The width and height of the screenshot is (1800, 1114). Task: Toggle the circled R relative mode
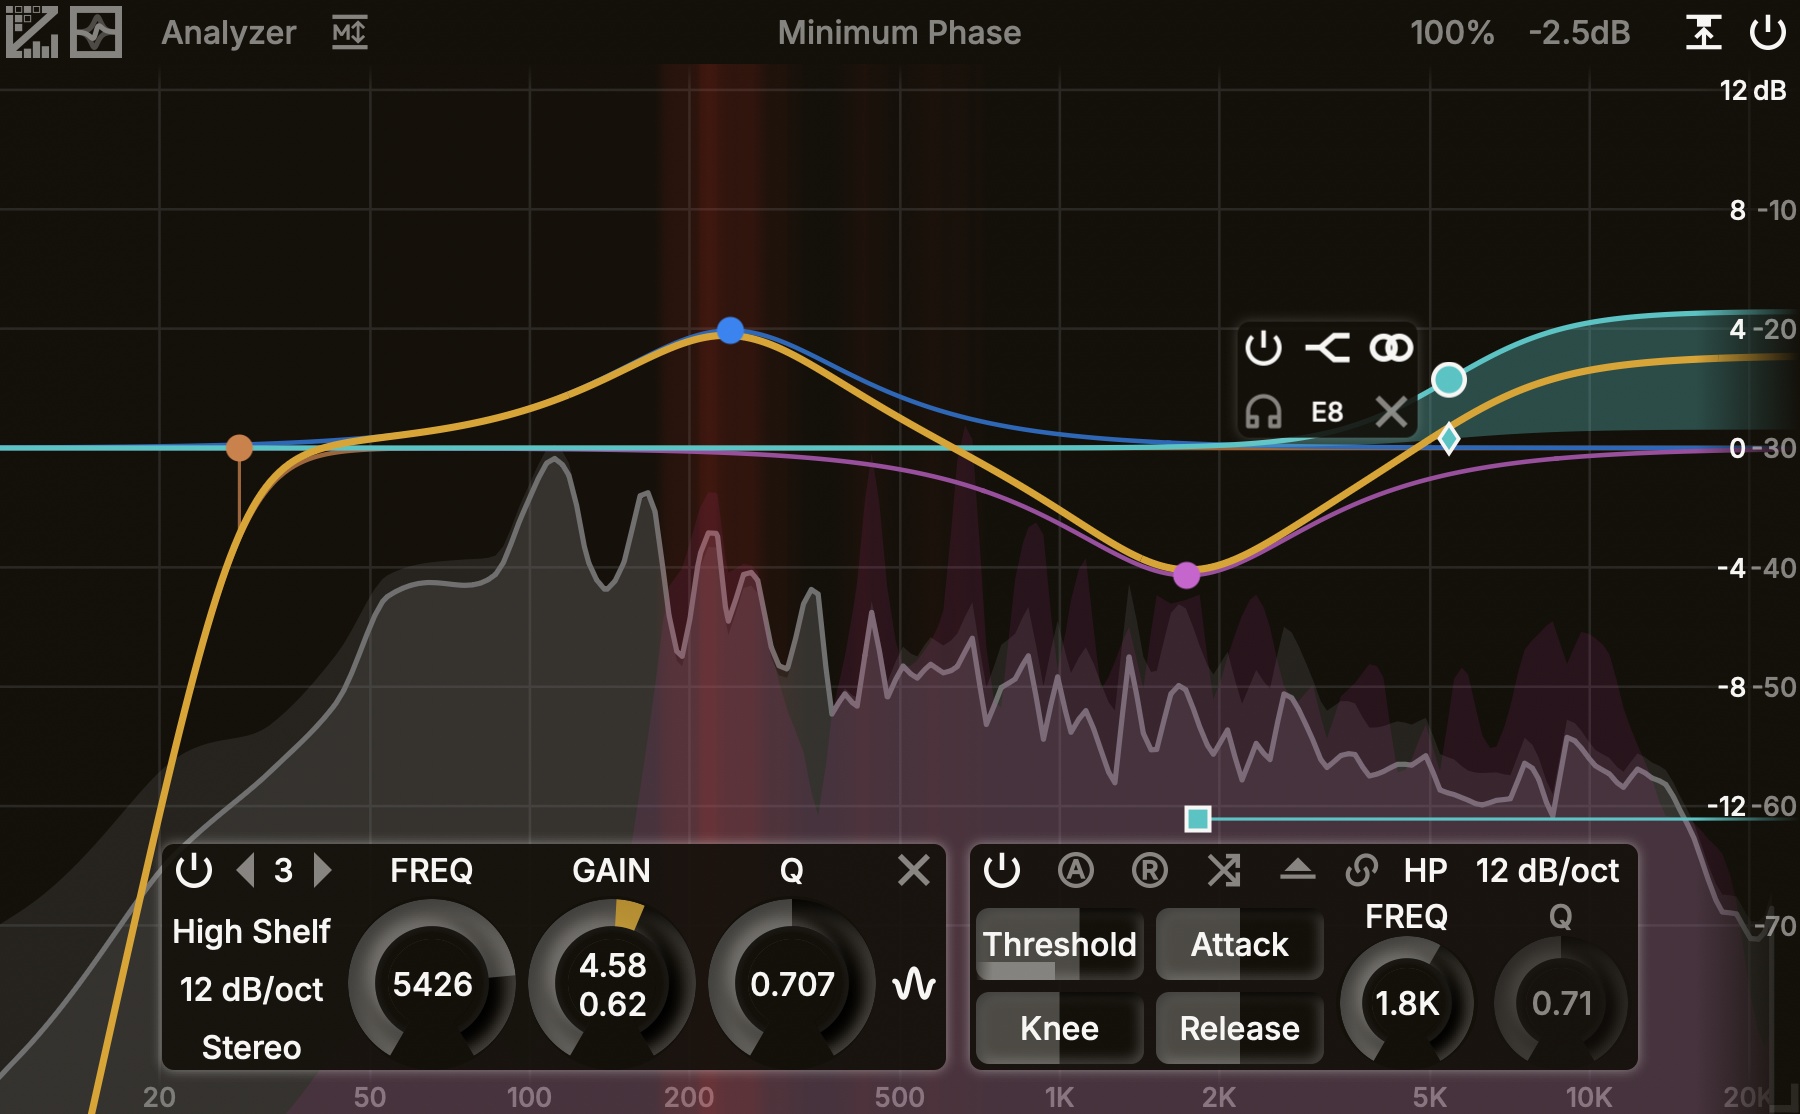point(1150,870)
